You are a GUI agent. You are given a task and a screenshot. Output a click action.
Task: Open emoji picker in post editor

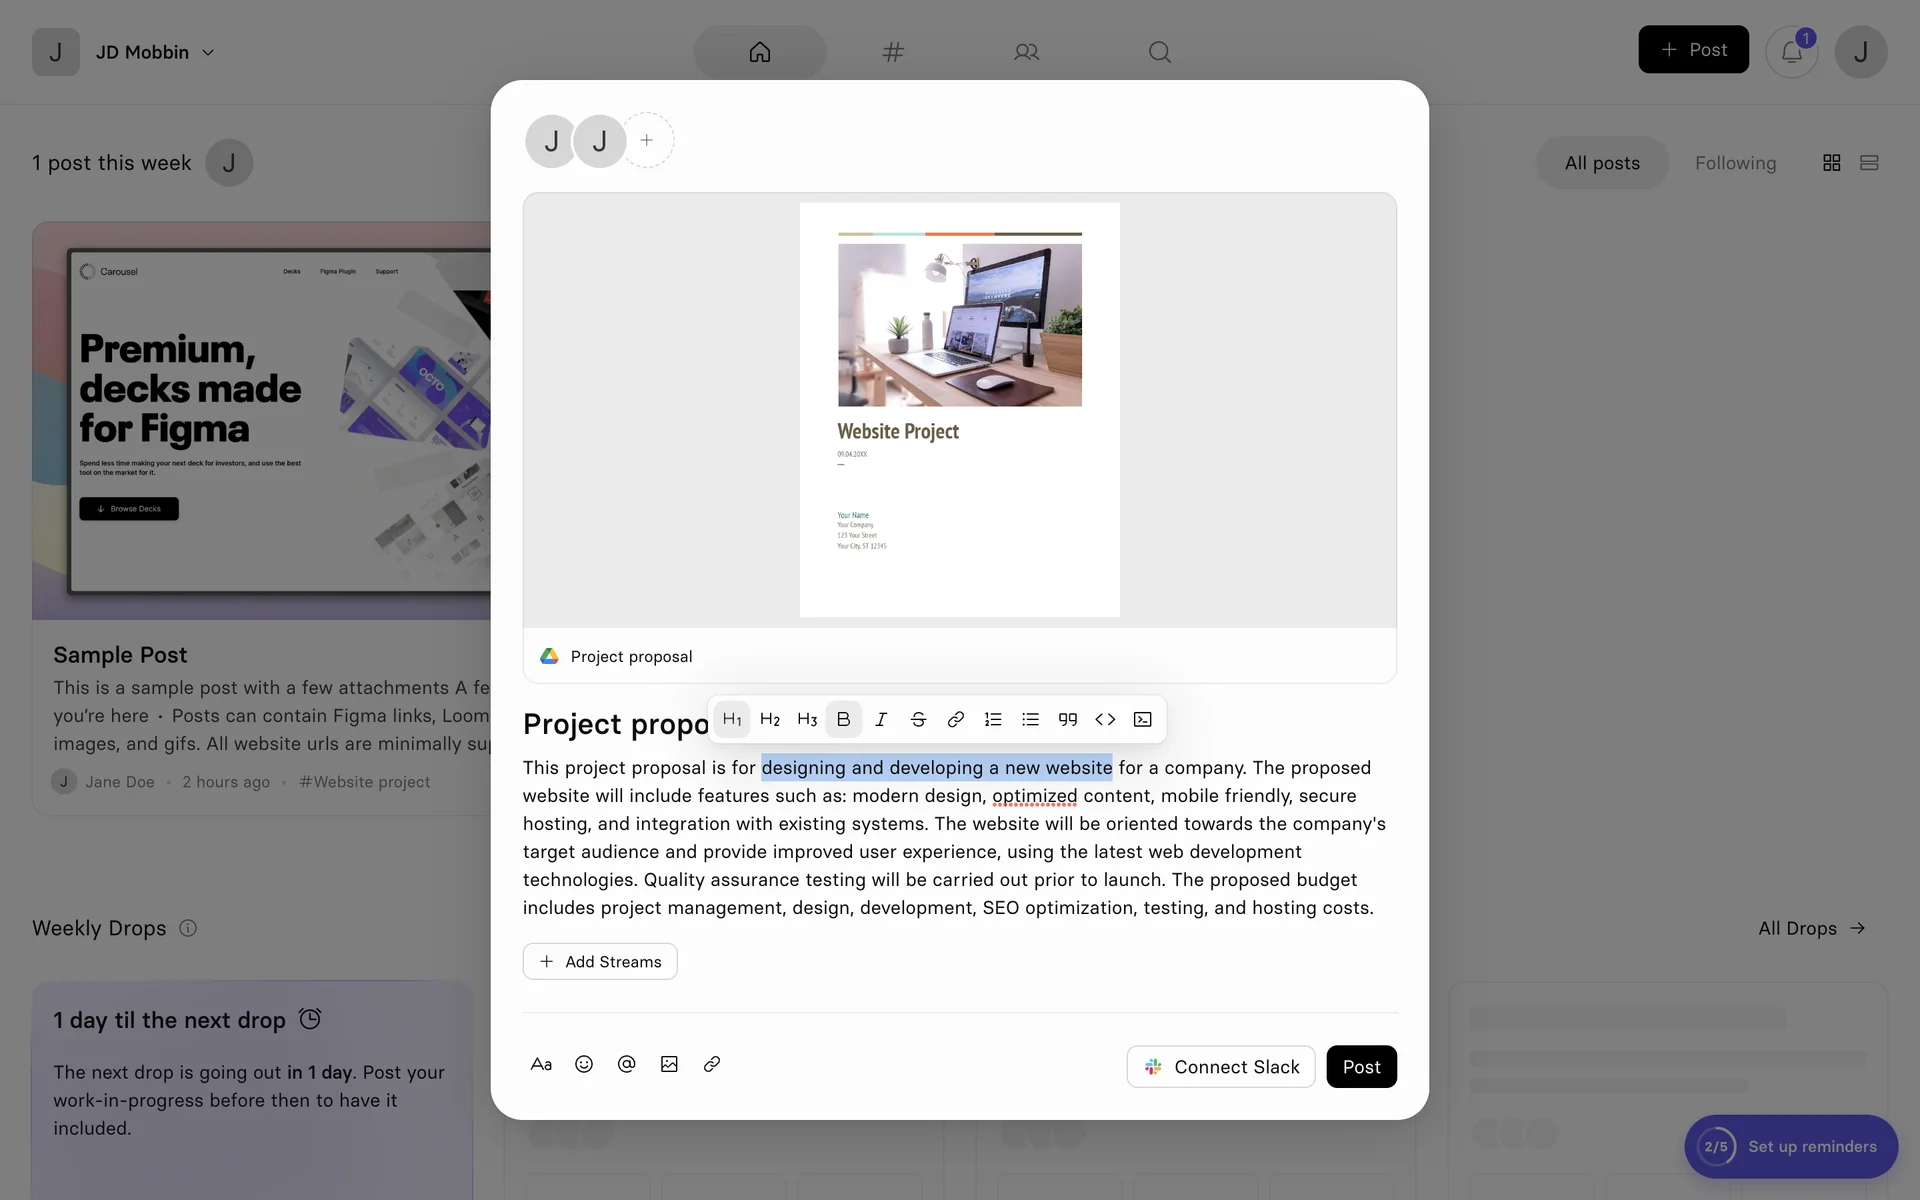[x=584, y=1064]
